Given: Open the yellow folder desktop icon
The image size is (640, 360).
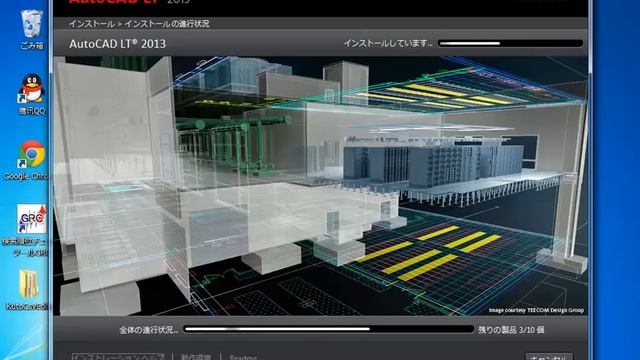Looking at the screenshot, I should [28, 289].
